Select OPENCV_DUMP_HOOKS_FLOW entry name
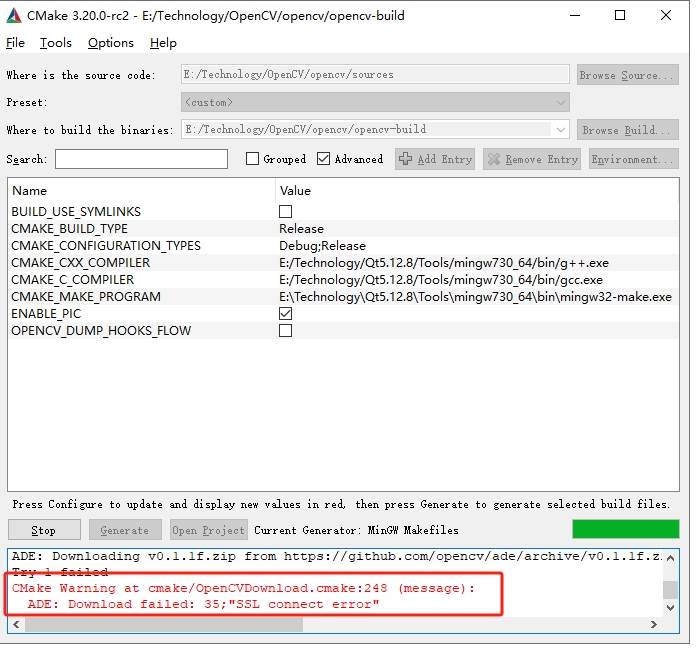697x651 pixels. pyautogui.click(x=101, y=331)
